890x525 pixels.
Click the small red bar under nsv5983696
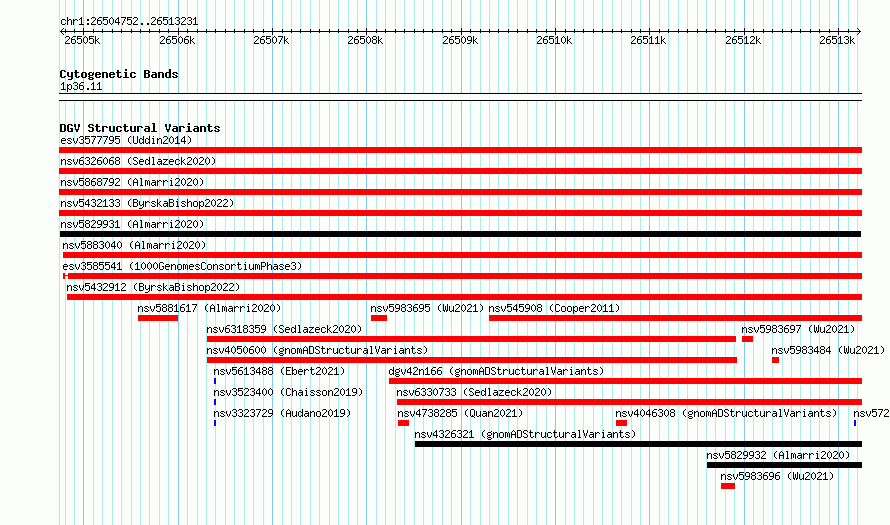(728, 486)
